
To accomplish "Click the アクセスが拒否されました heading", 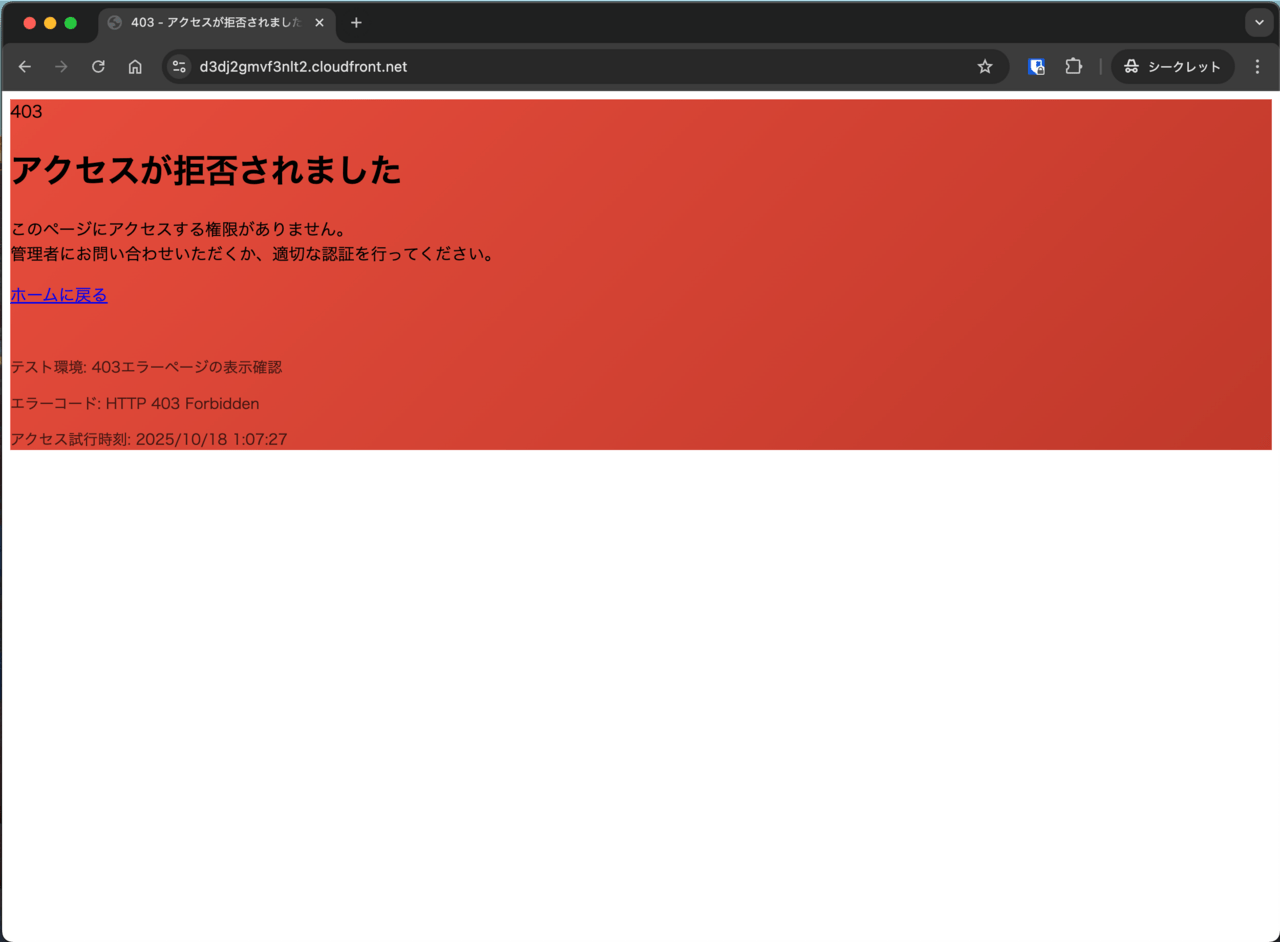I will (206, 171).
